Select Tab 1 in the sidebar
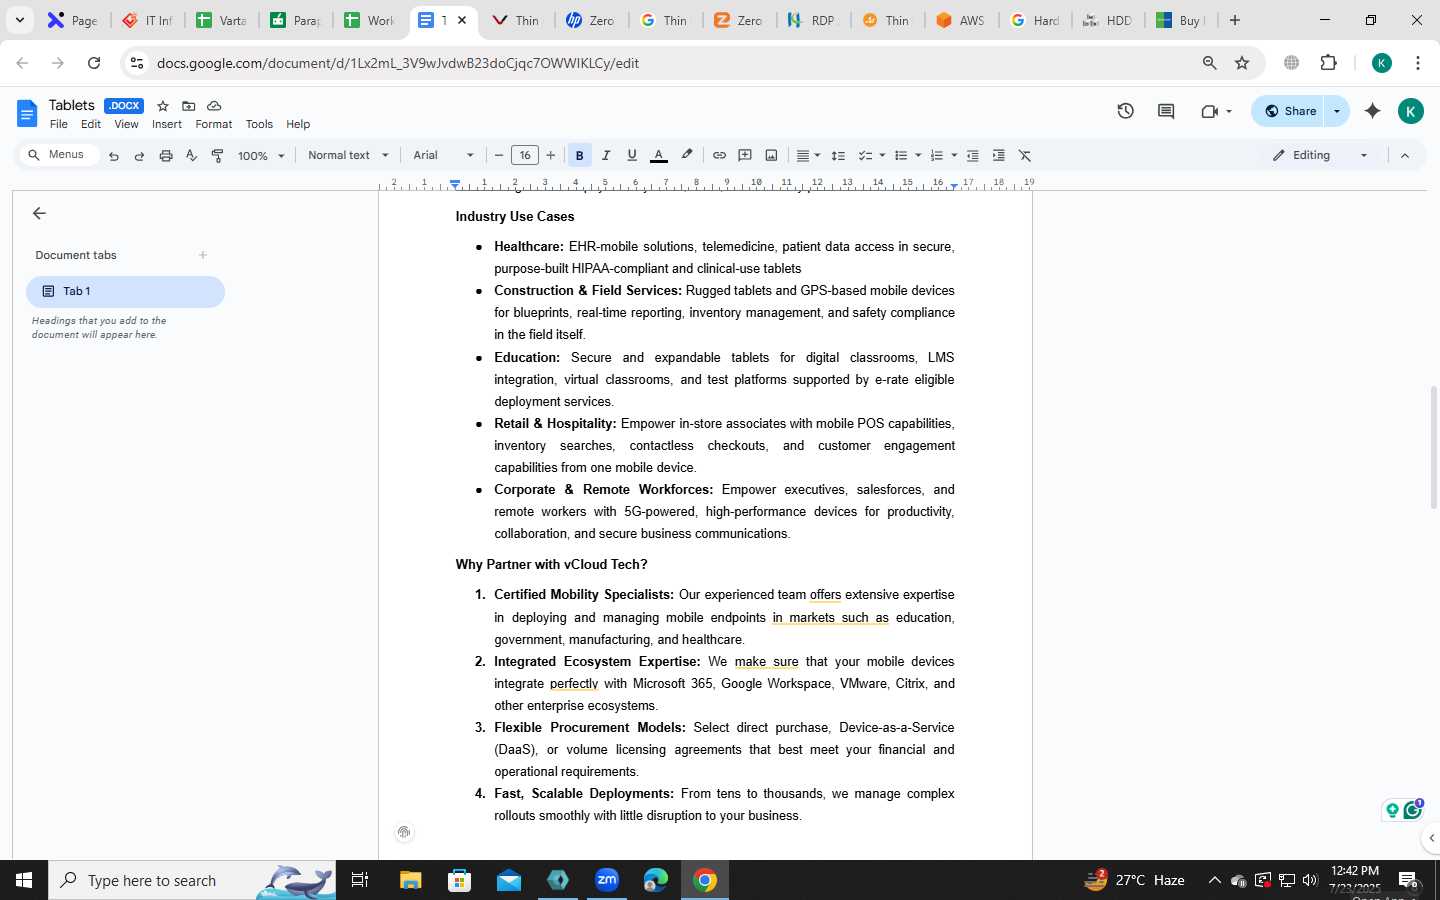 point(125,291)
